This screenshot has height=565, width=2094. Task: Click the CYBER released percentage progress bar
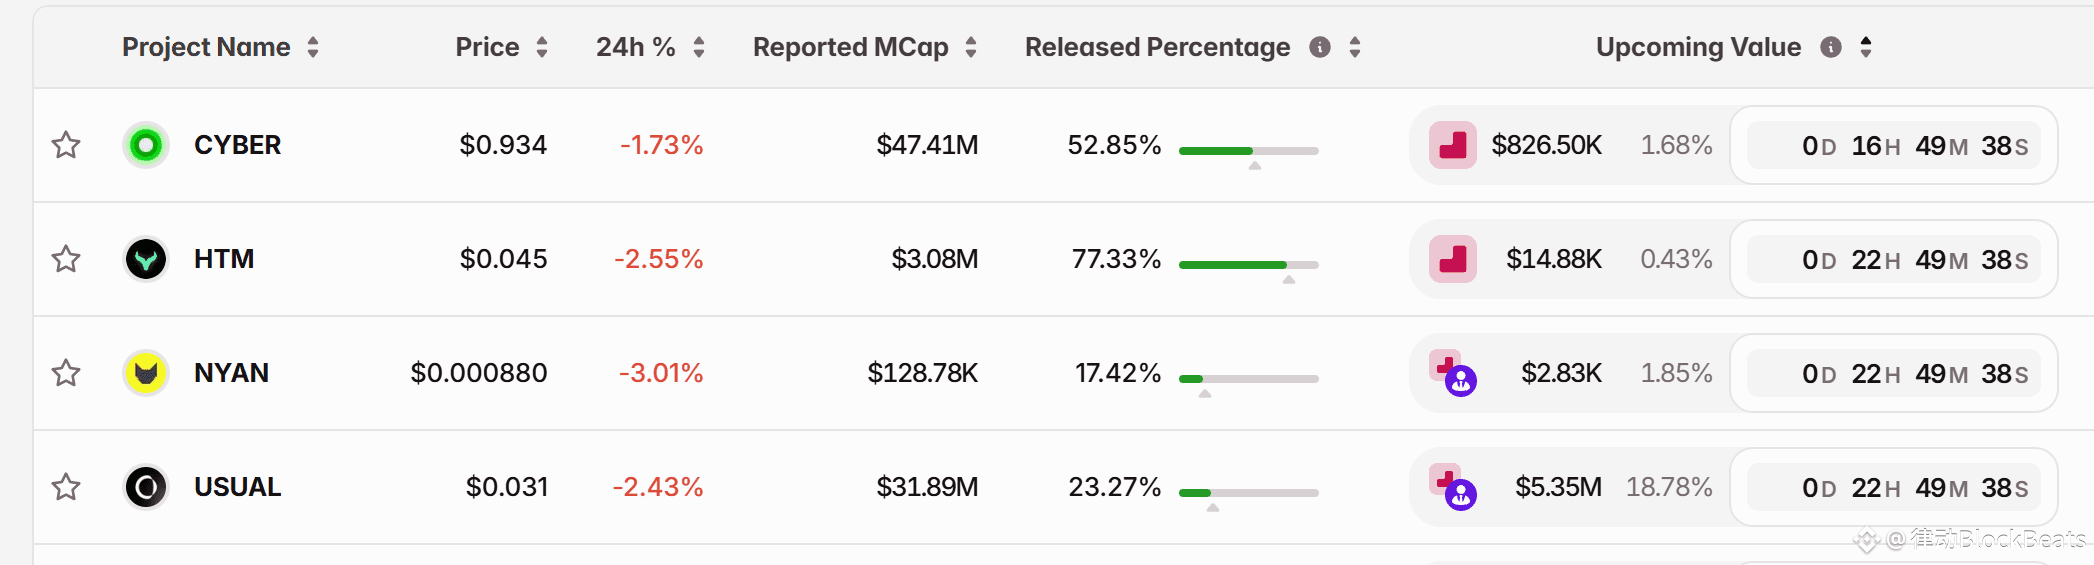click(x=1249, y=151)
